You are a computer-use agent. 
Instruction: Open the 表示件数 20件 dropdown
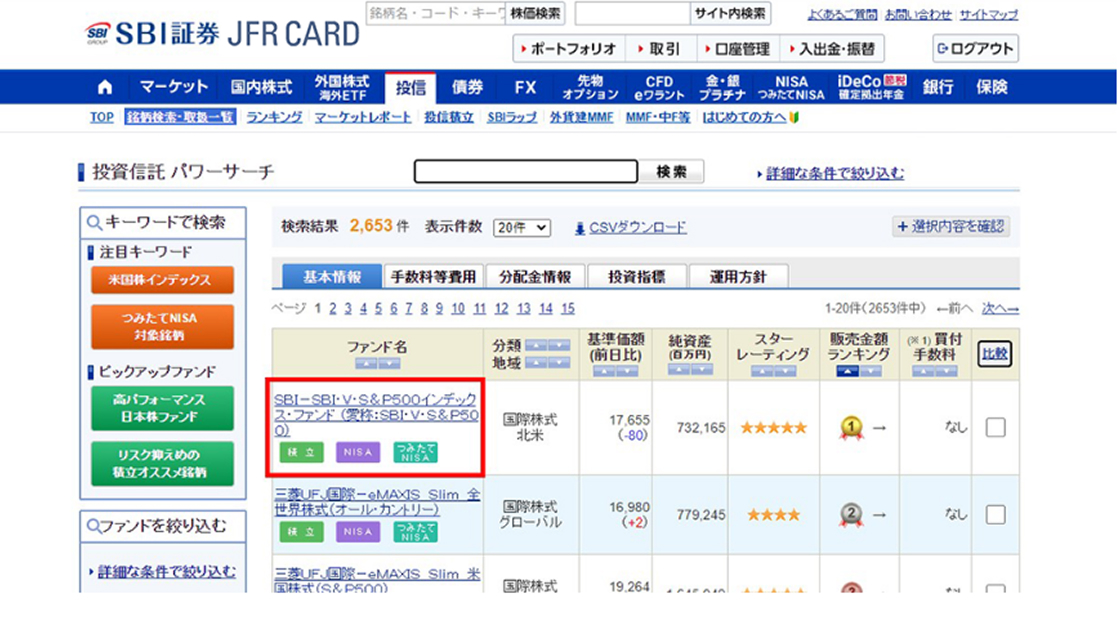coord(522,228)
